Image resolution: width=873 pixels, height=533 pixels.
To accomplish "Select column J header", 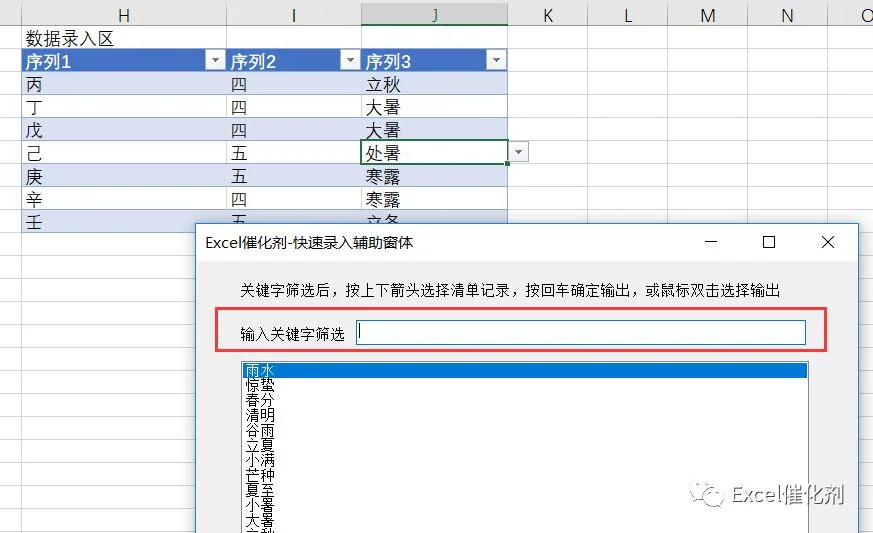I will click(x=434, y=15).
